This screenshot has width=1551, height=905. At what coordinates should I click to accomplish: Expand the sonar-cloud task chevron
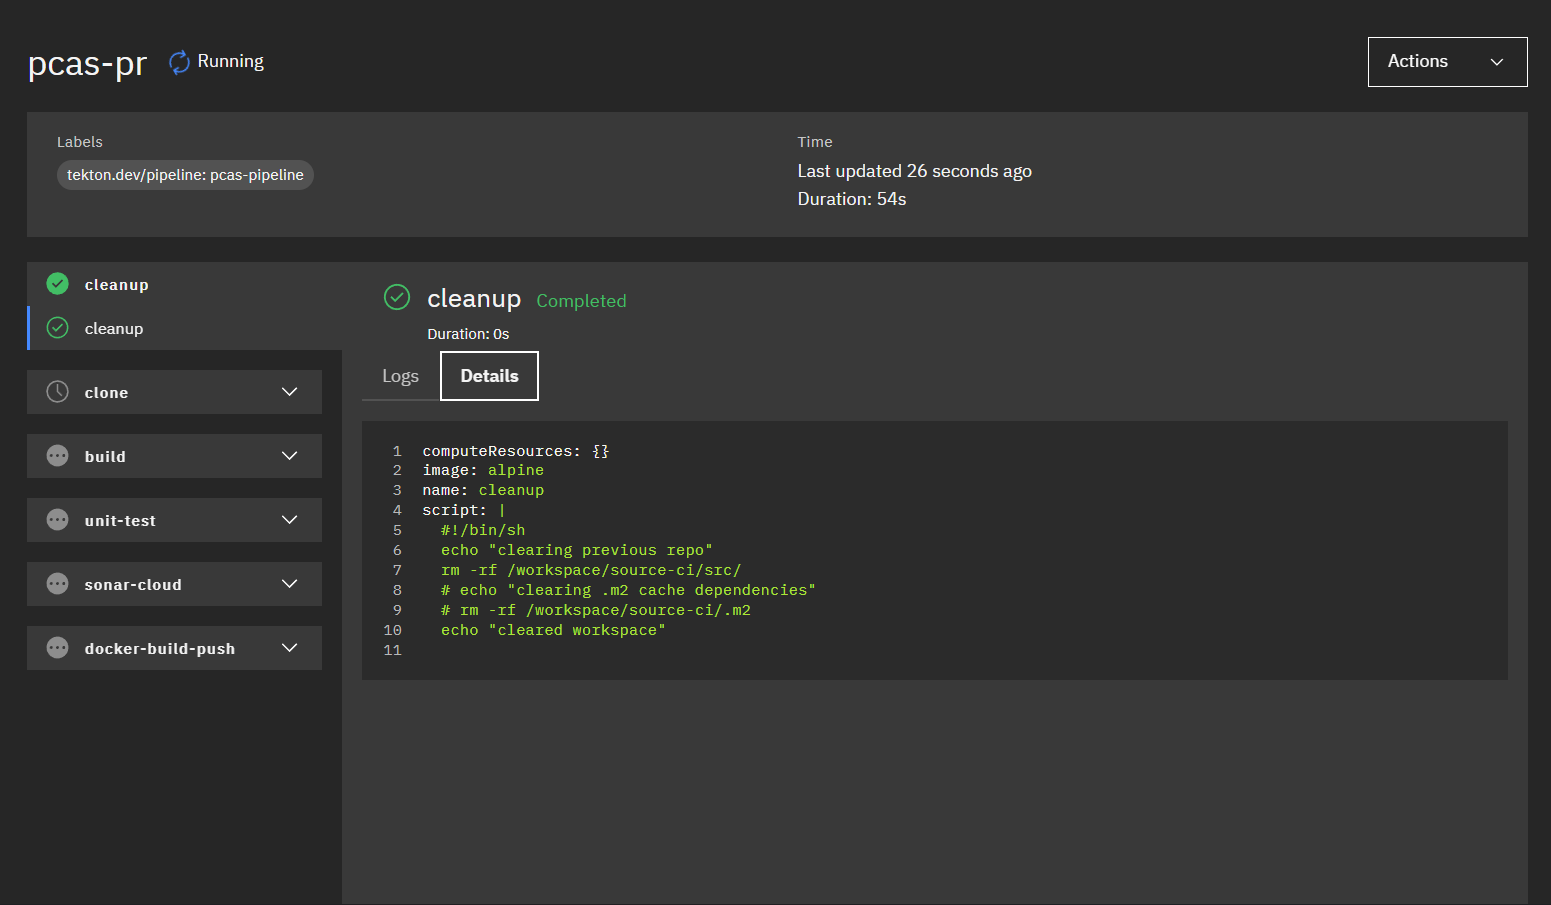[x=290, y=584]
